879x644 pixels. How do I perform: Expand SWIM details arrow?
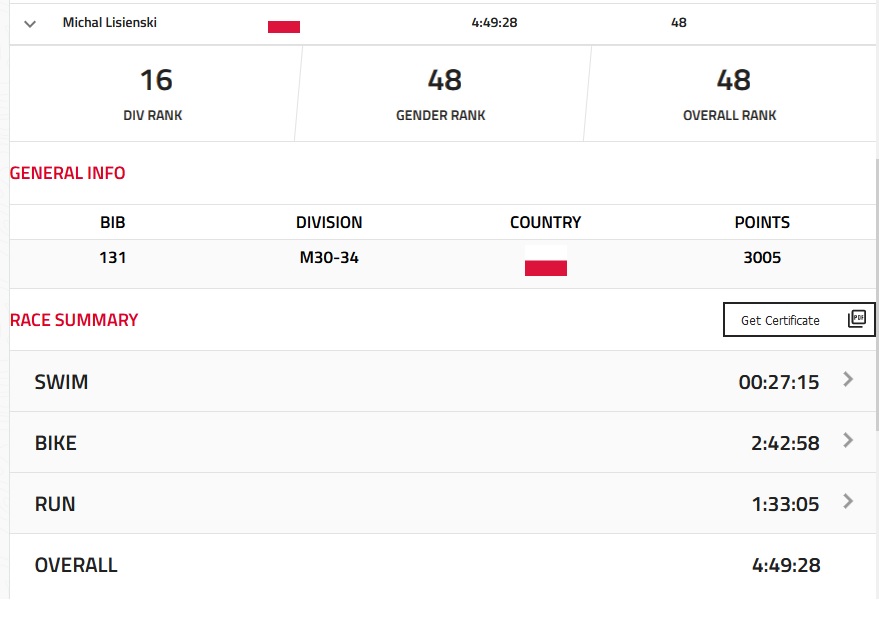(x=848, y=379)
